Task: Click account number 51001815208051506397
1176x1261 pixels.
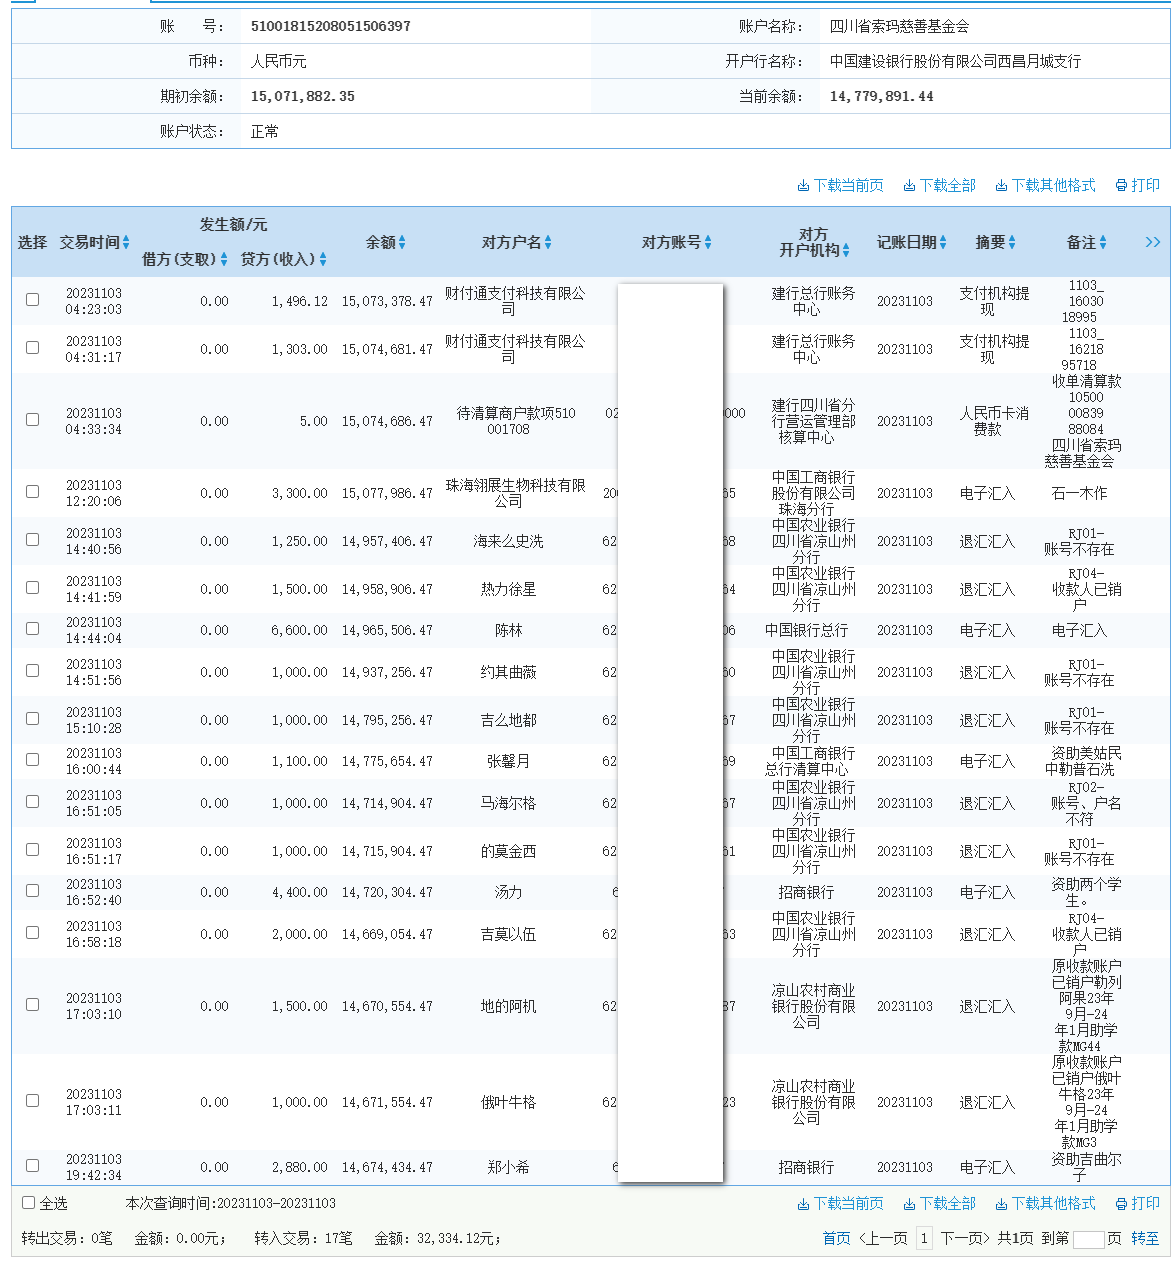Action: 330,26
